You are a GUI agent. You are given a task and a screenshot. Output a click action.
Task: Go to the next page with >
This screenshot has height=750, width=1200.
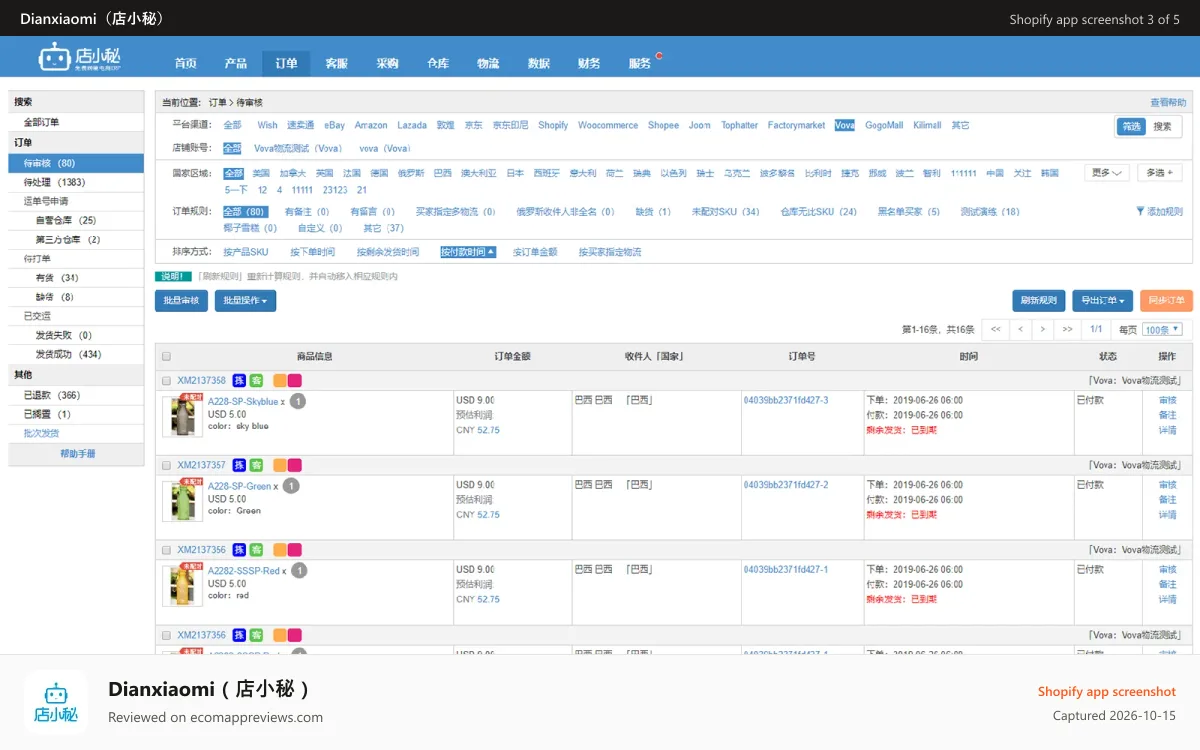coord(1043,329)
